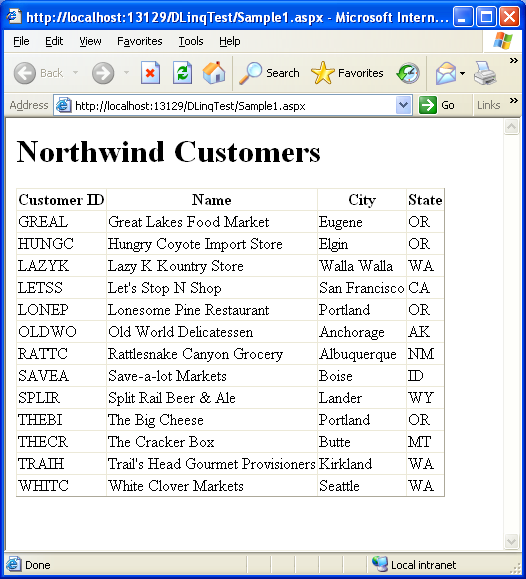This screenshot has width=526, height=579.
Task: Click the IE page icon in status bar
Action: pyautogui.click(x=13, y=564)
